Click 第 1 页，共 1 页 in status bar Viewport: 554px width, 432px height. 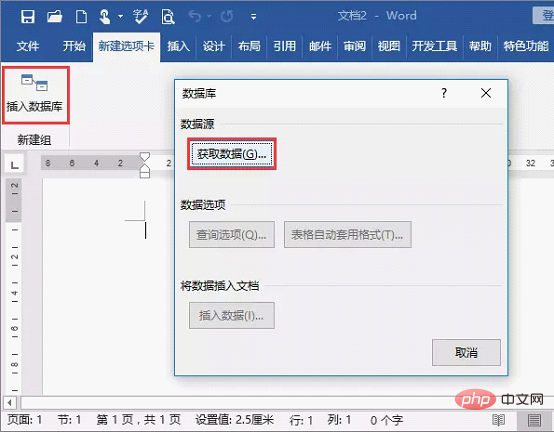tap(138, 420)
